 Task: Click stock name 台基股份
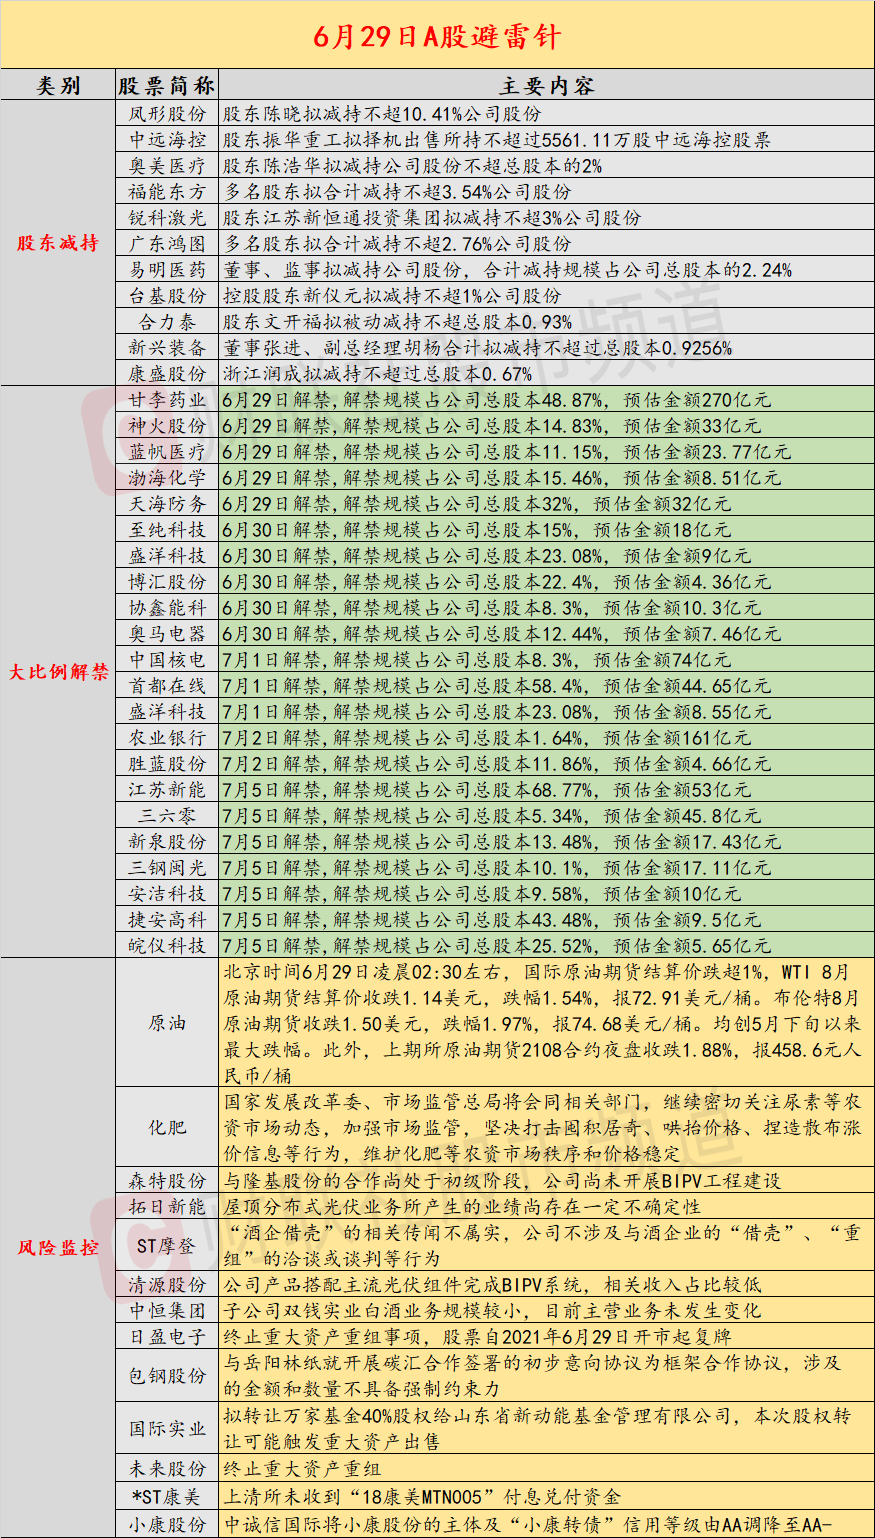(167, 296)
